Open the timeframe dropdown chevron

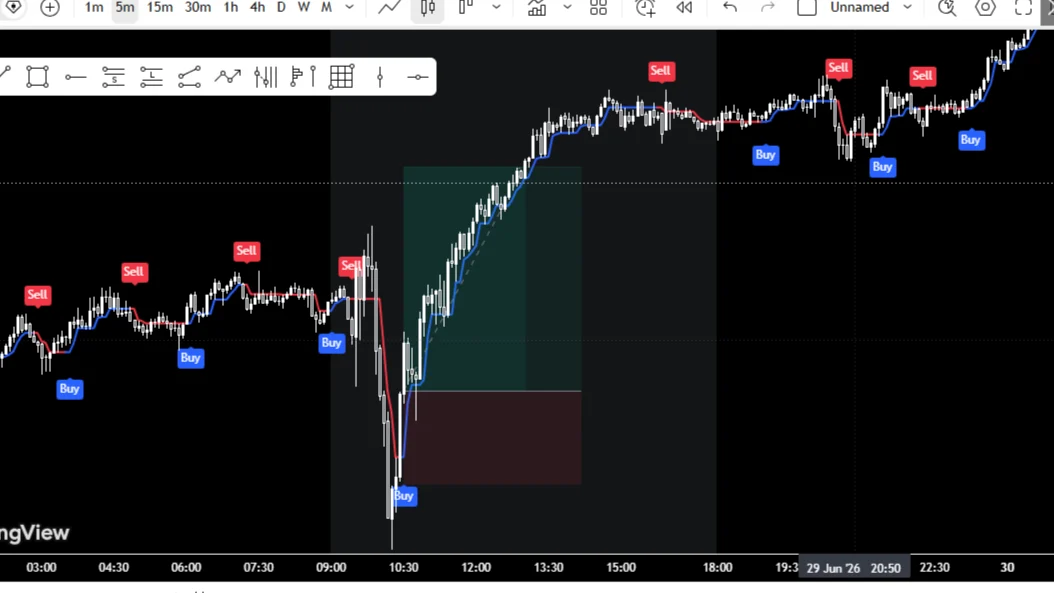click(350, 8)
